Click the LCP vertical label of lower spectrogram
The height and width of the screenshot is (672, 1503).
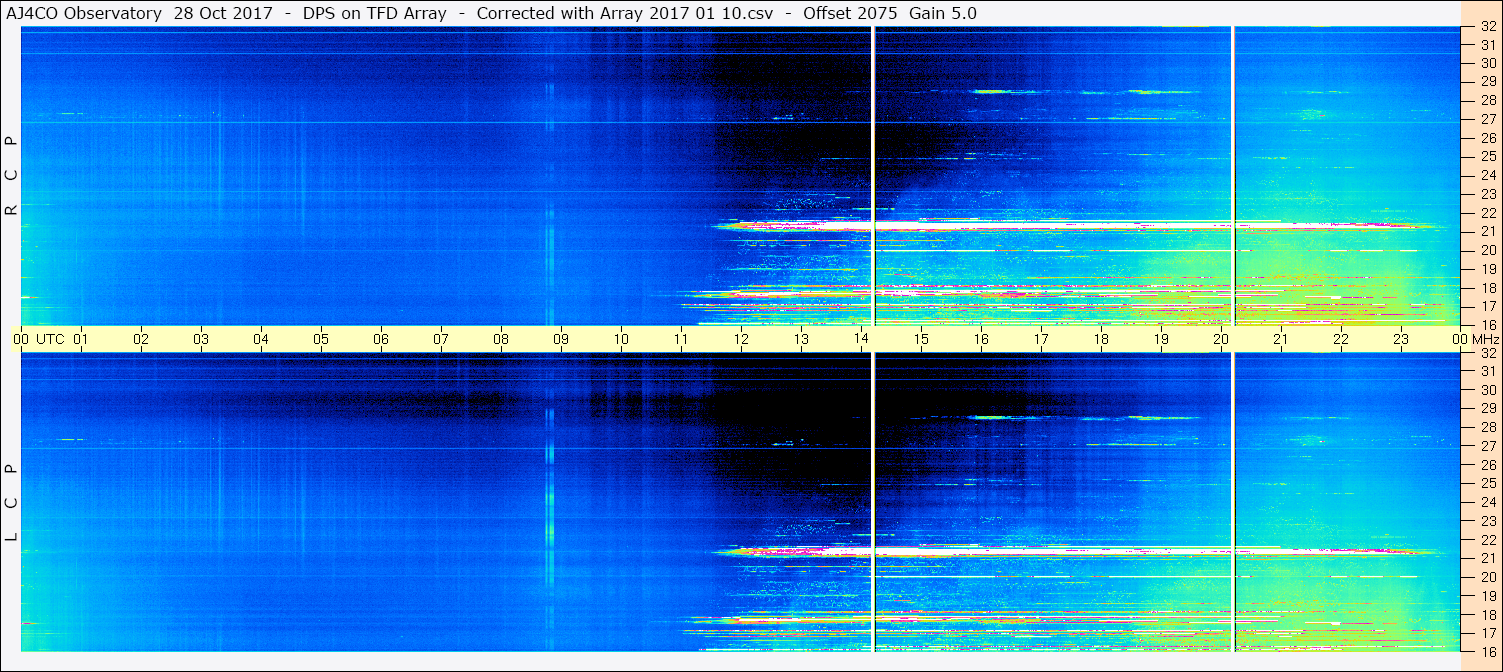(12, 503)
